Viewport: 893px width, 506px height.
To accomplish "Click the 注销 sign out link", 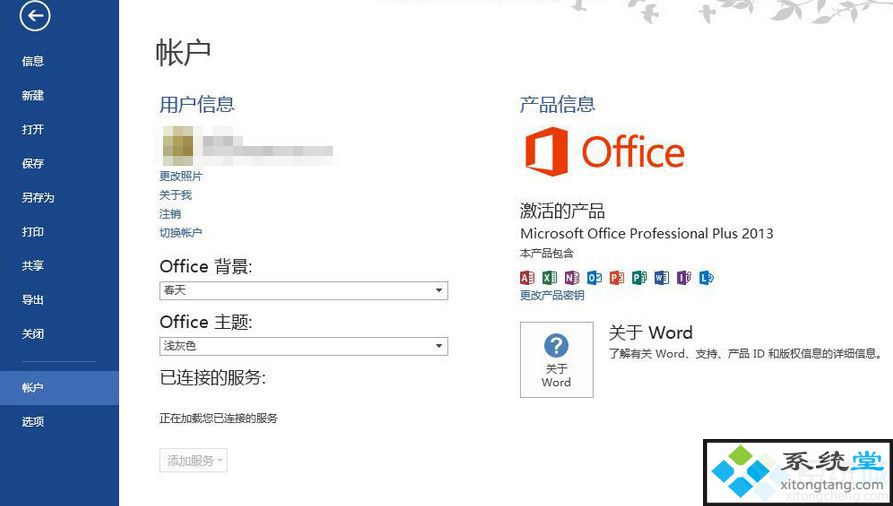I will pyautogui.click(x=170, y=214).
